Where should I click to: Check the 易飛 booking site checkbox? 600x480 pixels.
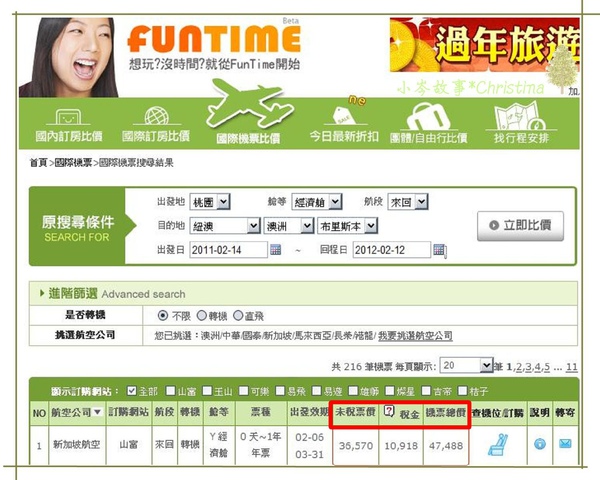click(280, 391)
